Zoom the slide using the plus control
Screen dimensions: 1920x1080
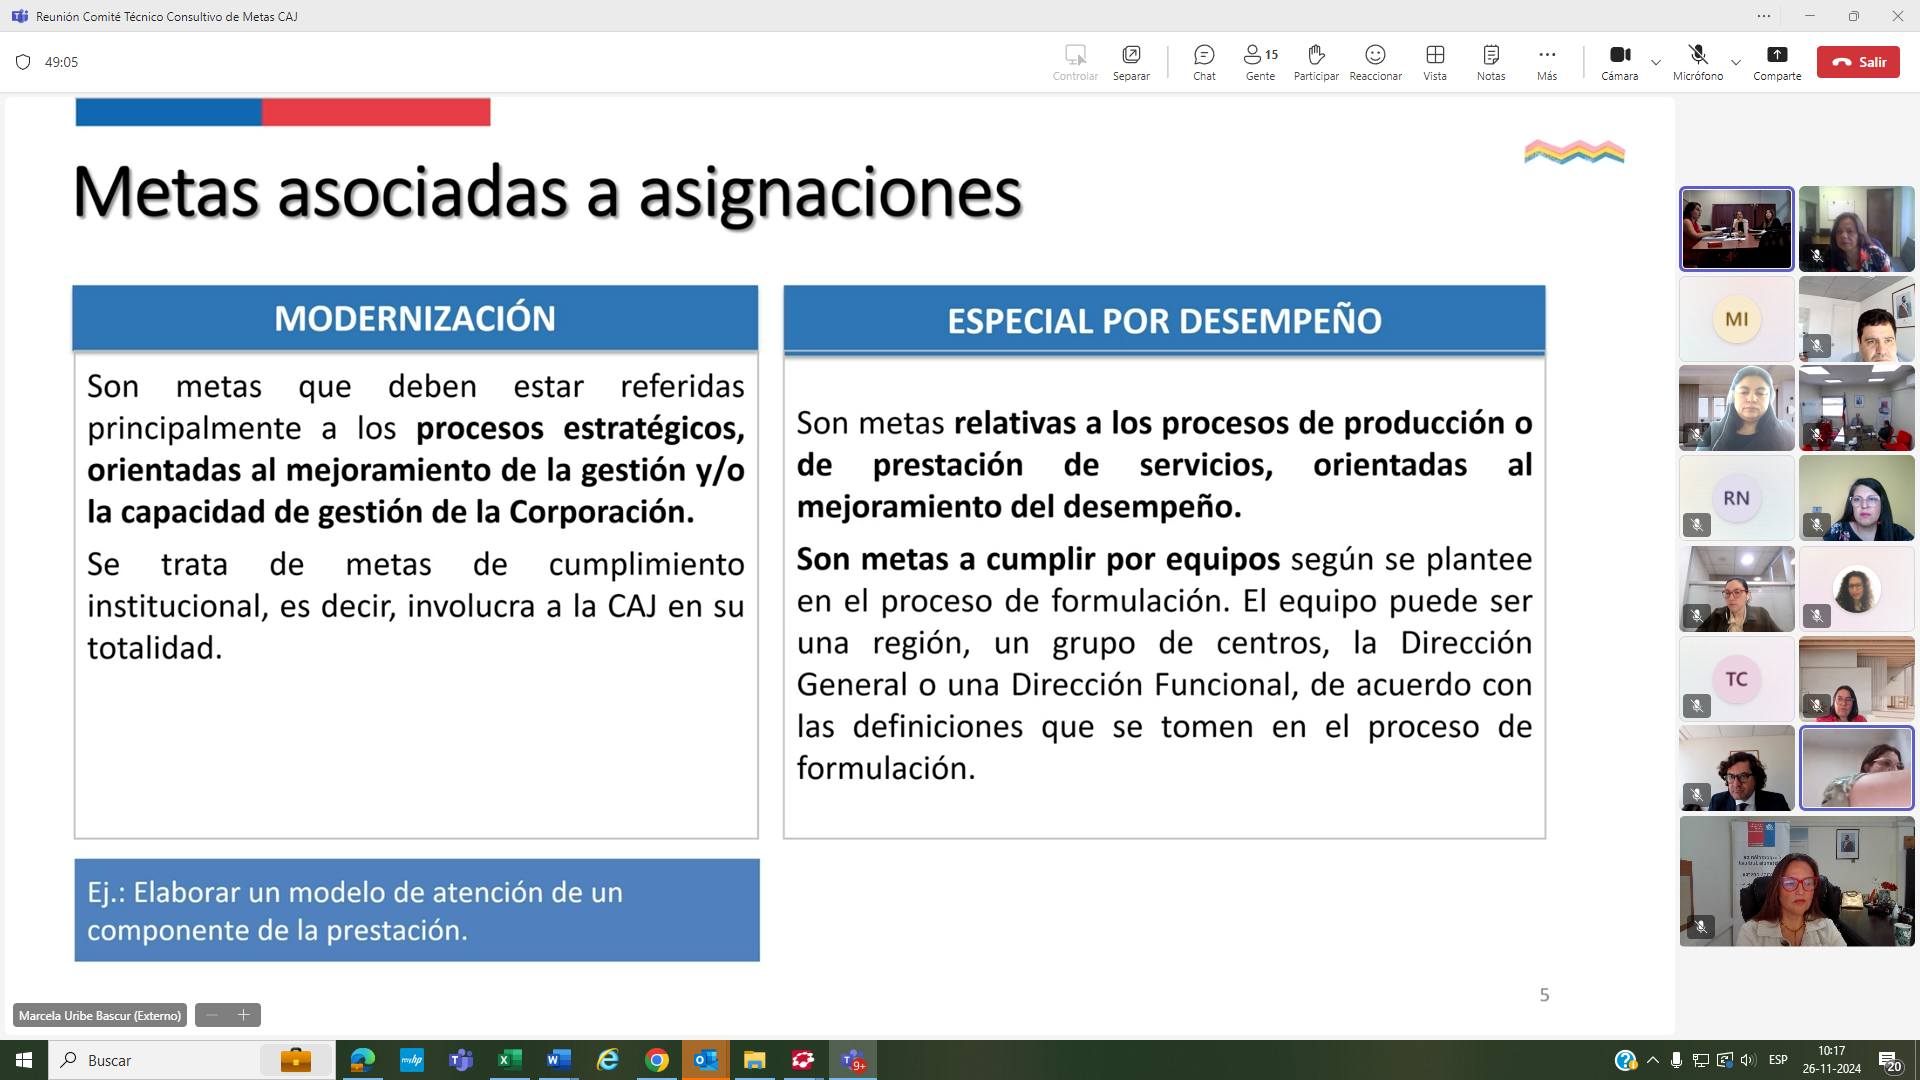pos(243,1015)
